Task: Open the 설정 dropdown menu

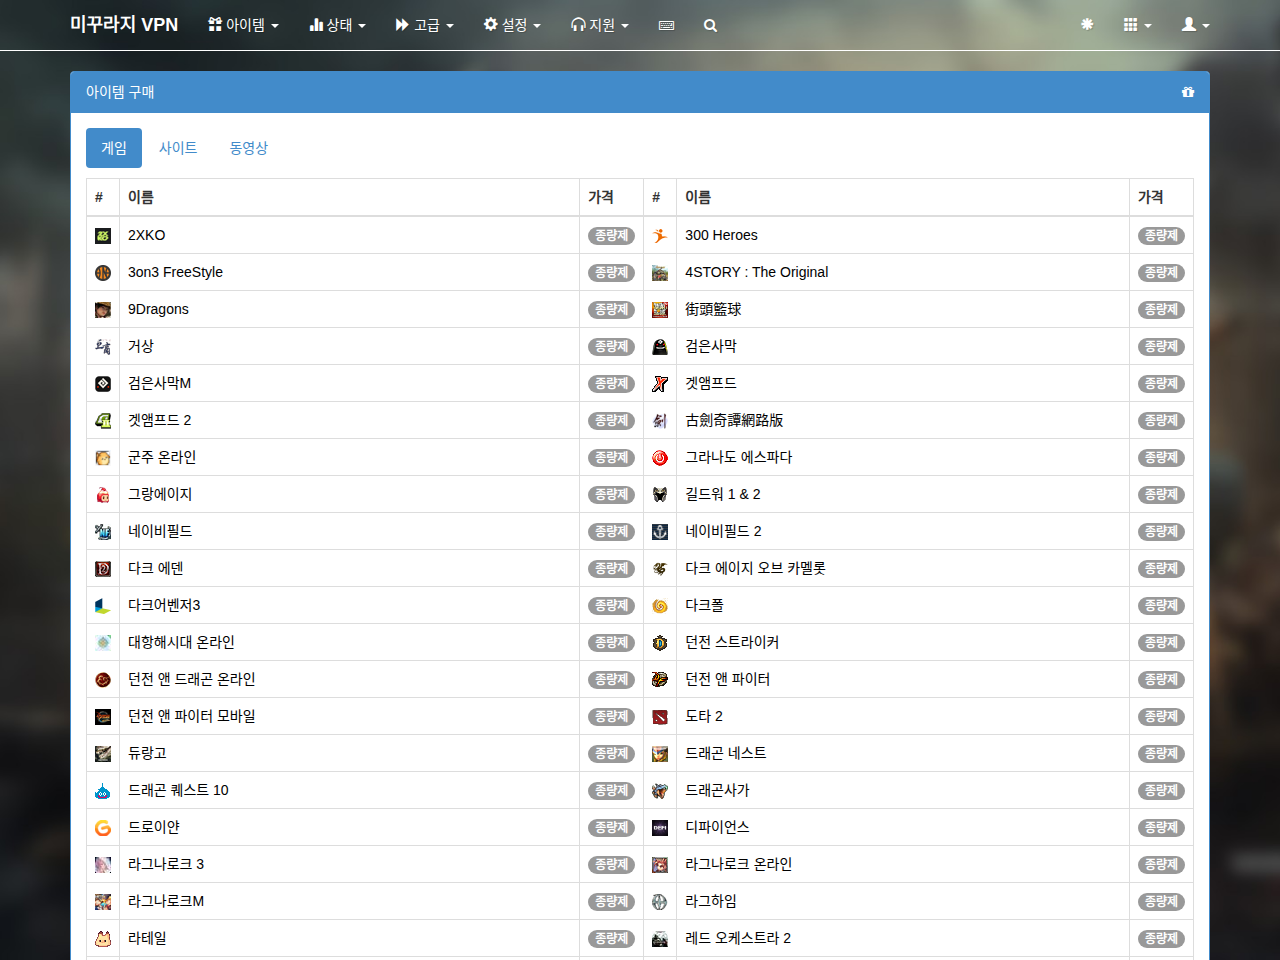Action: tap(512, 25)
